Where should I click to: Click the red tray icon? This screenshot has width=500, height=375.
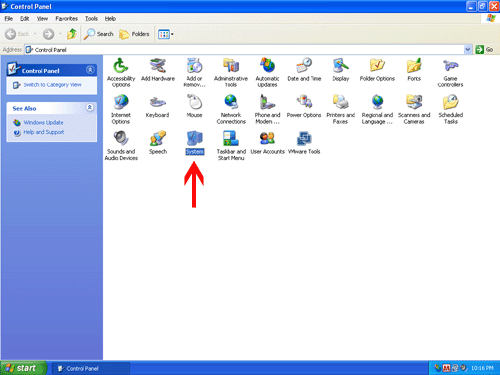(446, 368)
